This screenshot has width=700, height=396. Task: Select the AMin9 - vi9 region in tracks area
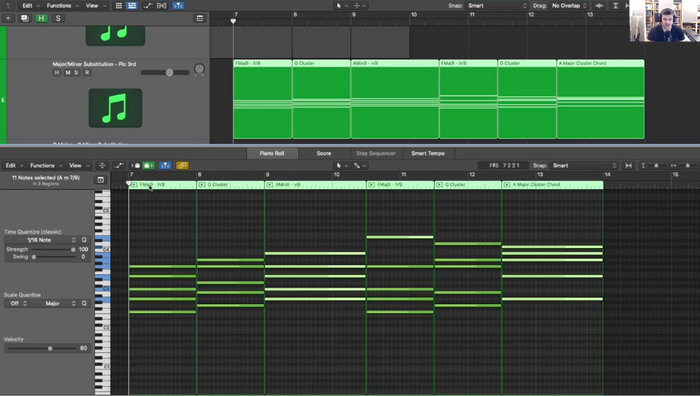tap(395, 99)
